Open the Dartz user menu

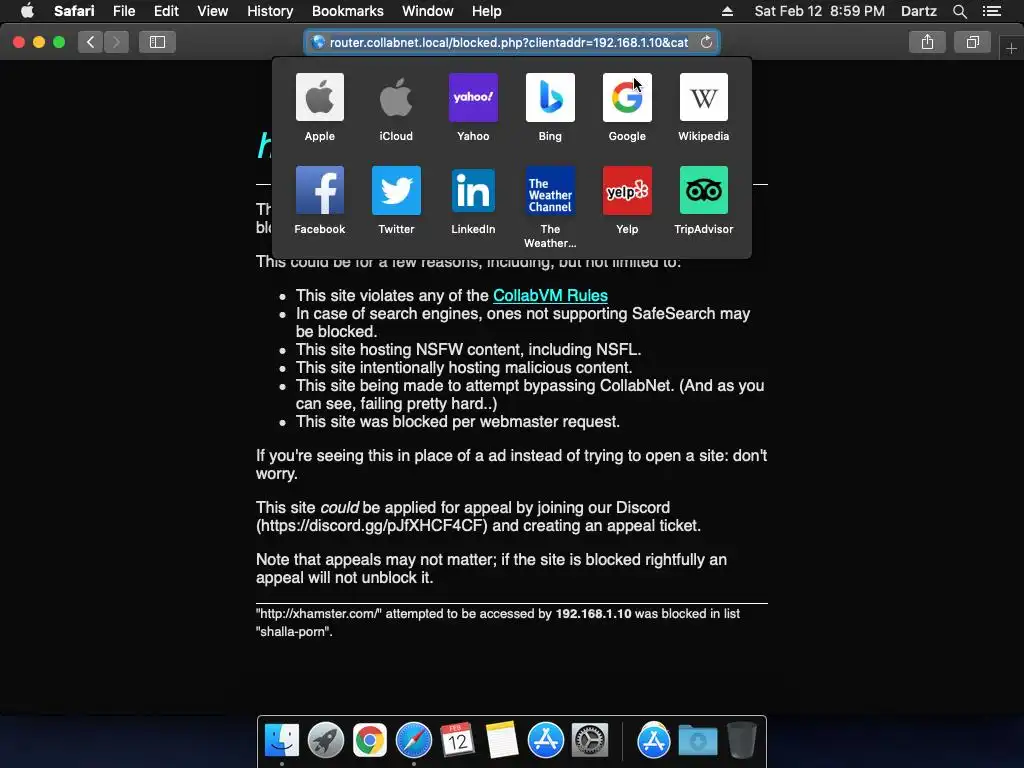pyautogui.click(x=918, y=11)
